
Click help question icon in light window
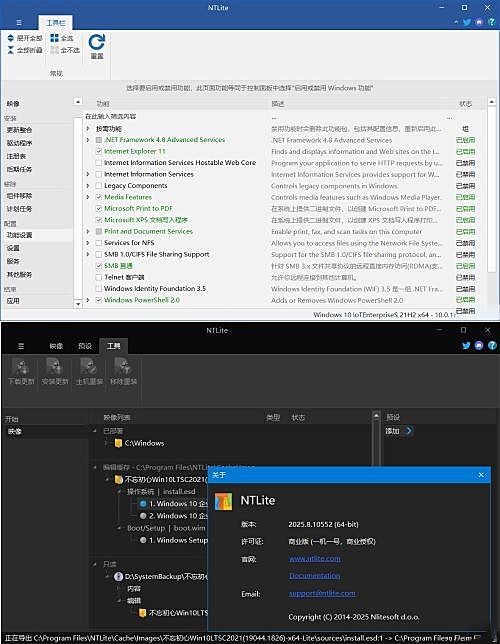[491, 22]
